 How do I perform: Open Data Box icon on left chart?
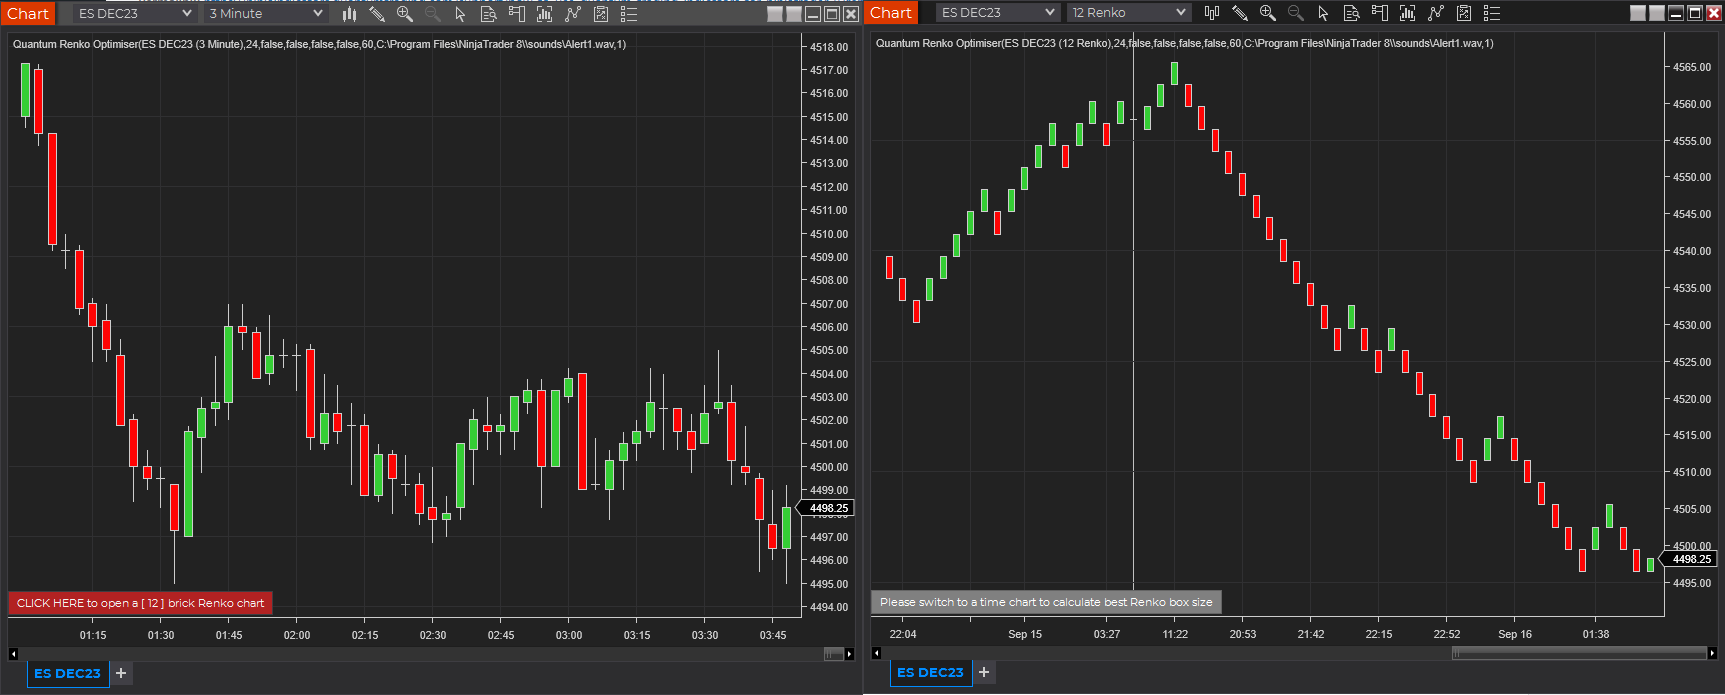pos(489,14)
